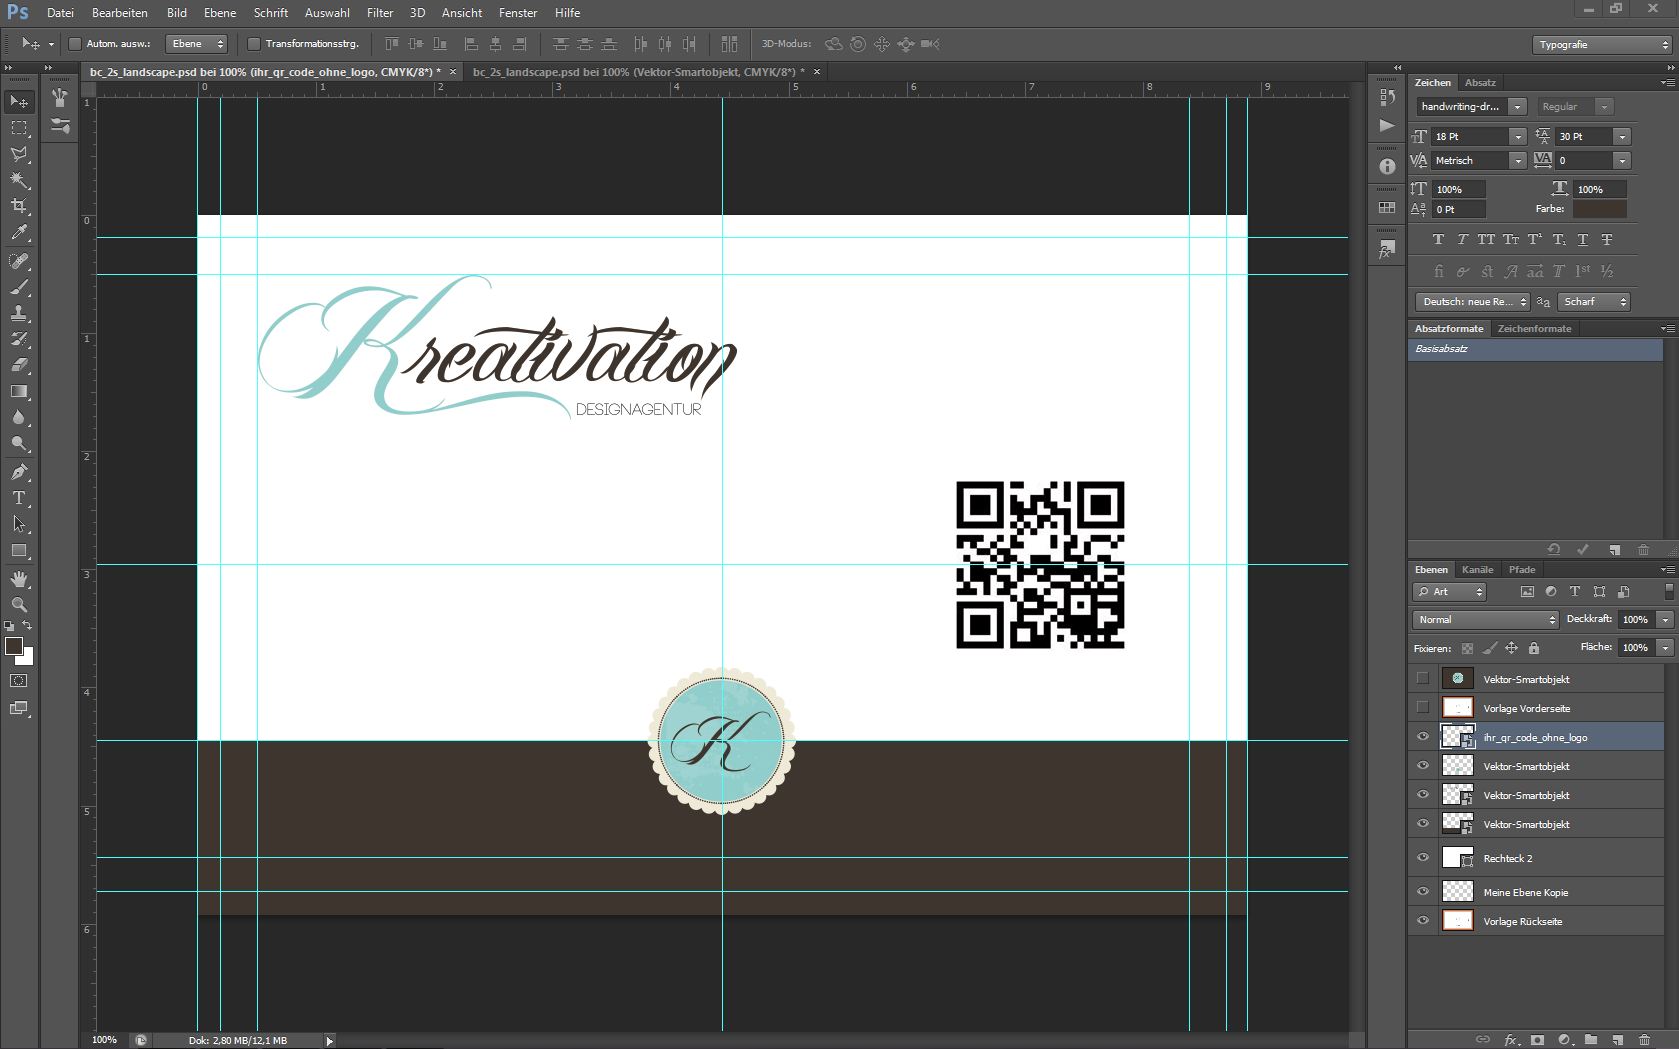Show the Vorlage Vorderseite layer

[1422, 708]
